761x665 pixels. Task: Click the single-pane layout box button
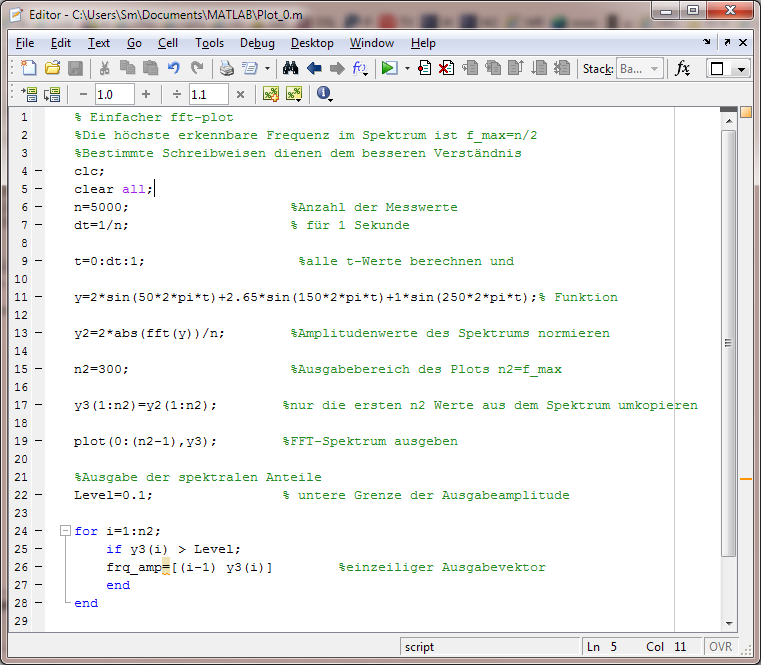tap(717, 69)
